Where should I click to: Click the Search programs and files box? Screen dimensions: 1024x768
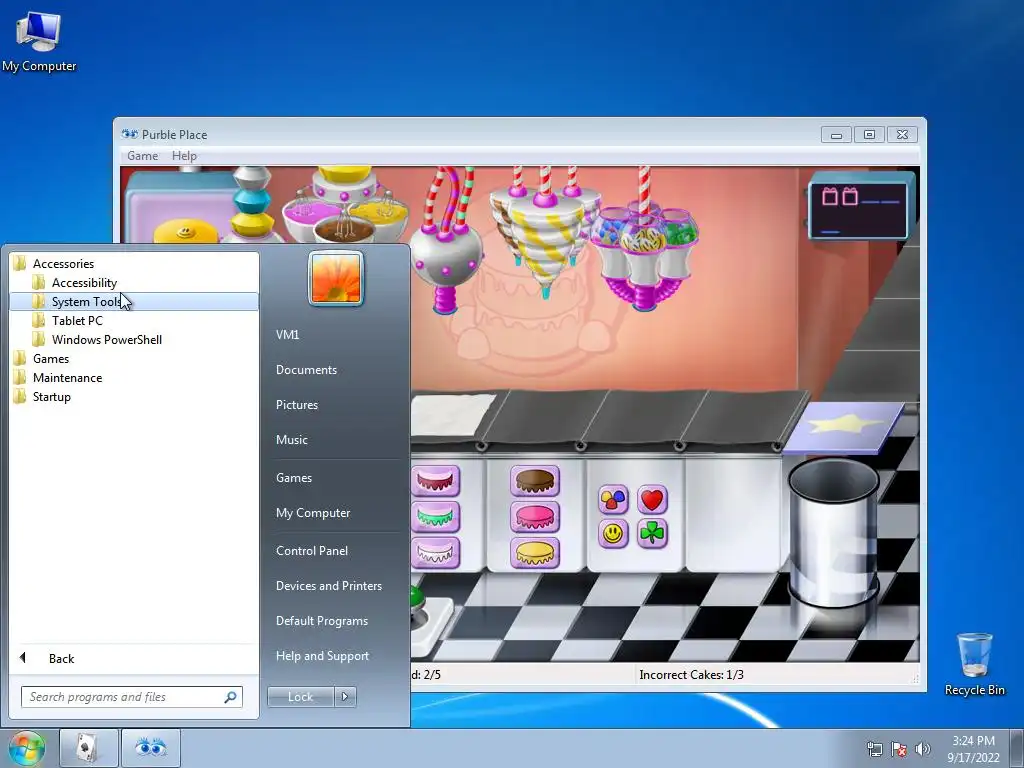(132, 697)
